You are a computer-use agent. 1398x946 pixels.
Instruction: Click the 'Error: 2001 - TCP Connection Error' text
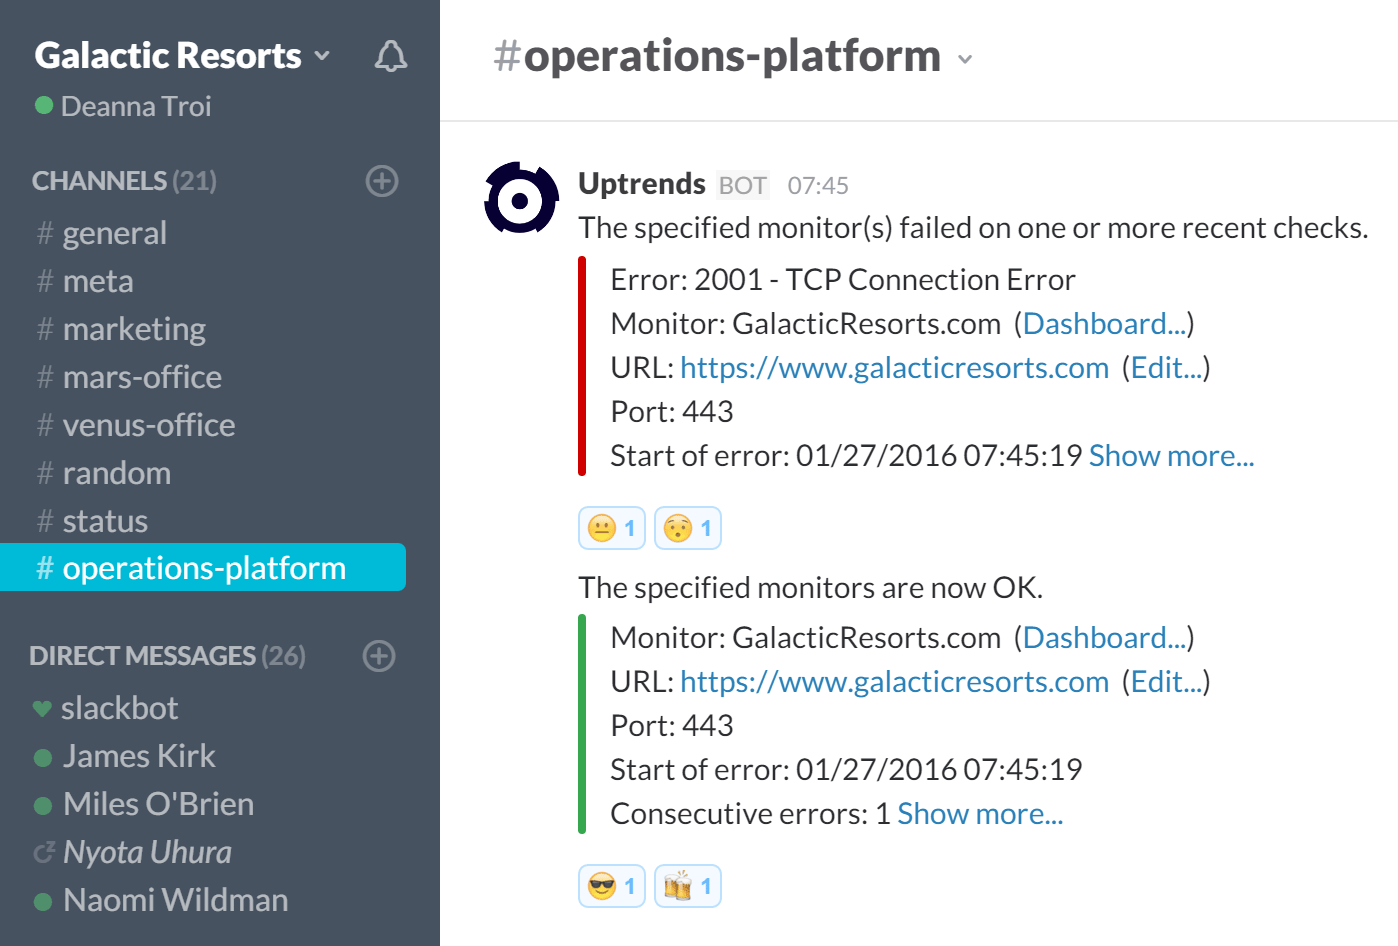coord(843,280)
